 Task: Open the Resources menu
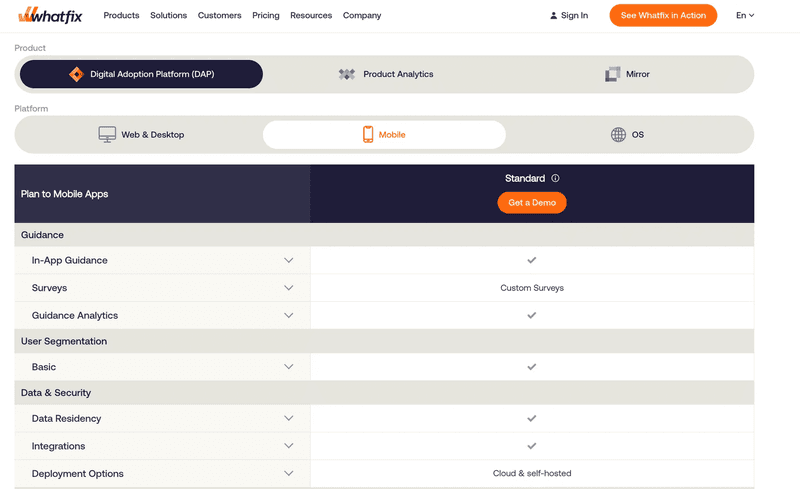point(311,15)
